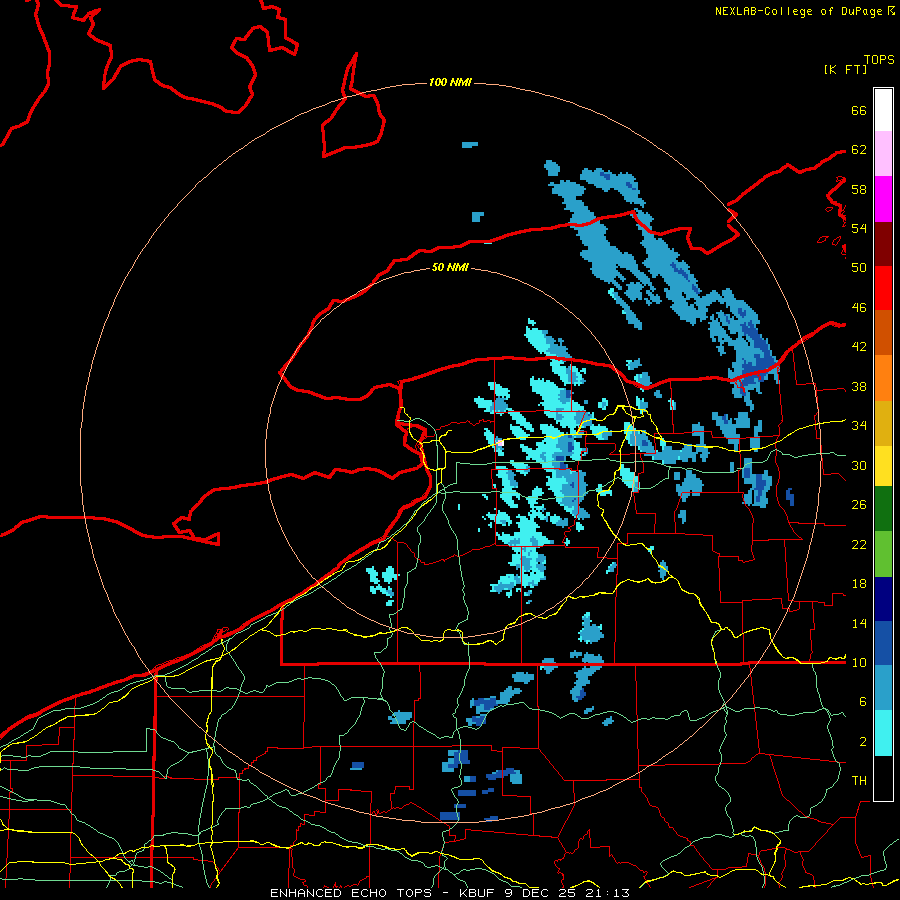Click the legend label 'TH'
This screenshot has height=900, width=900.
(859, 781)
